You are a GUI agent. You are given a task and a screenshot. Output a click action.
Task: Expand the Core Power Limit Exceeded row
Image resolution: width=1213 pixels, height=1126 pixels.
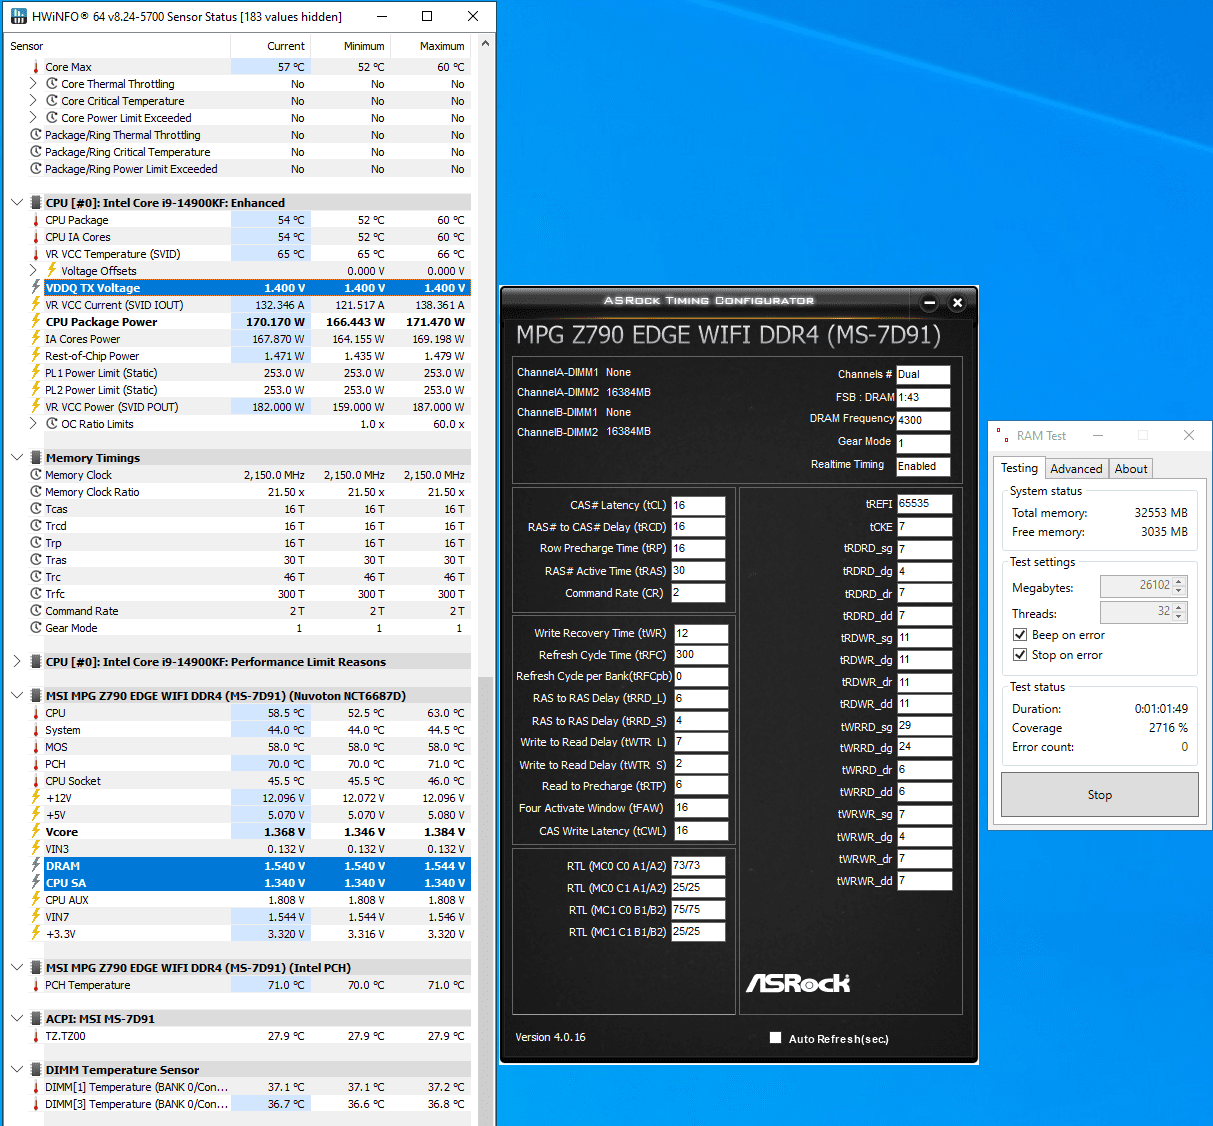pos(34,118)
